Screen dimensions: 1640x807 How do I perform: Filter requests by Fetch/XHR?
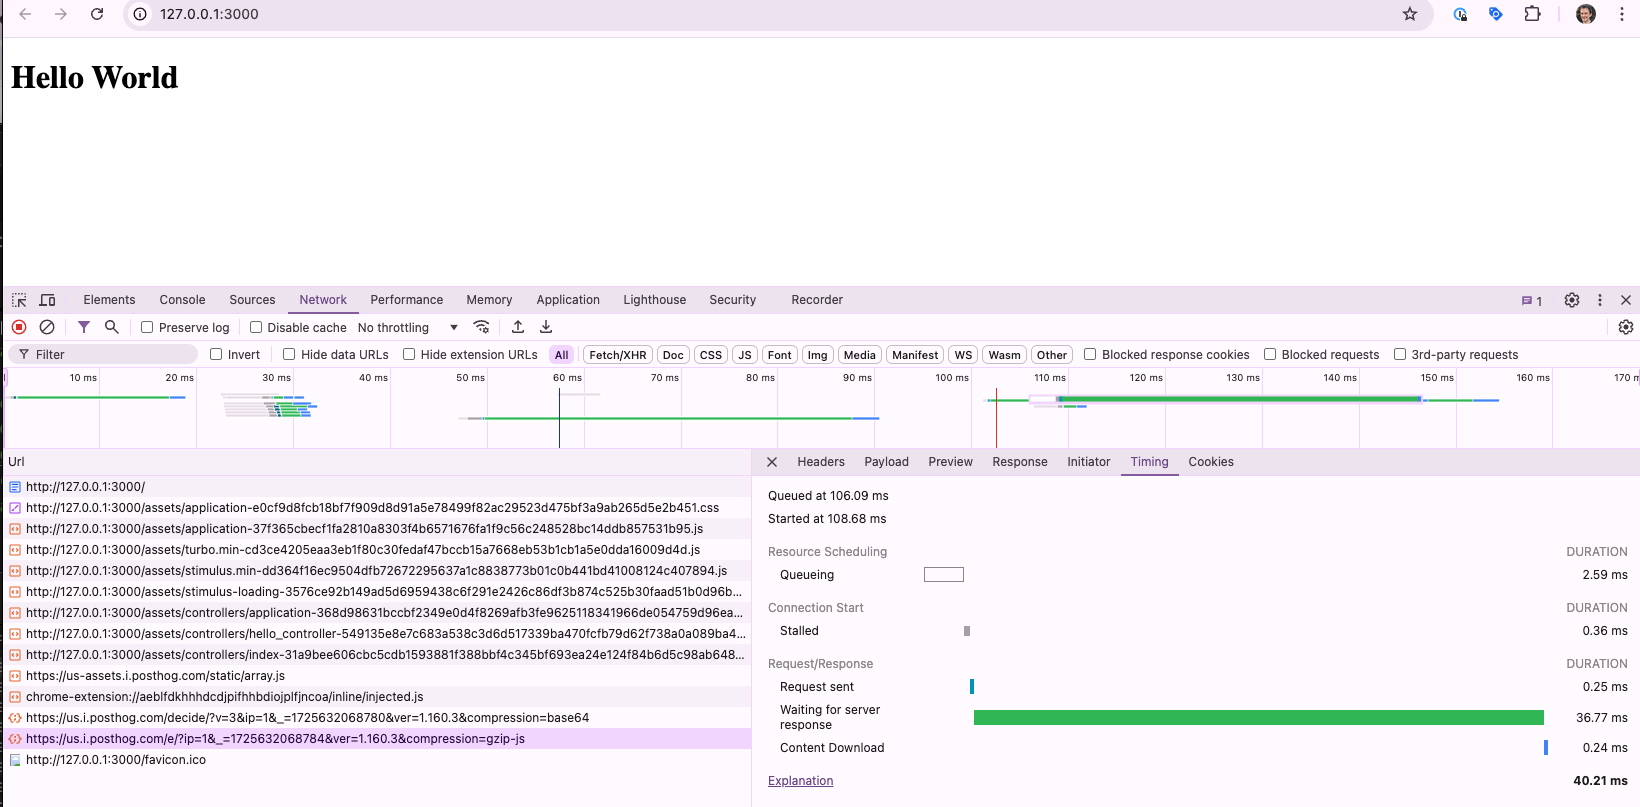(618, 355)
